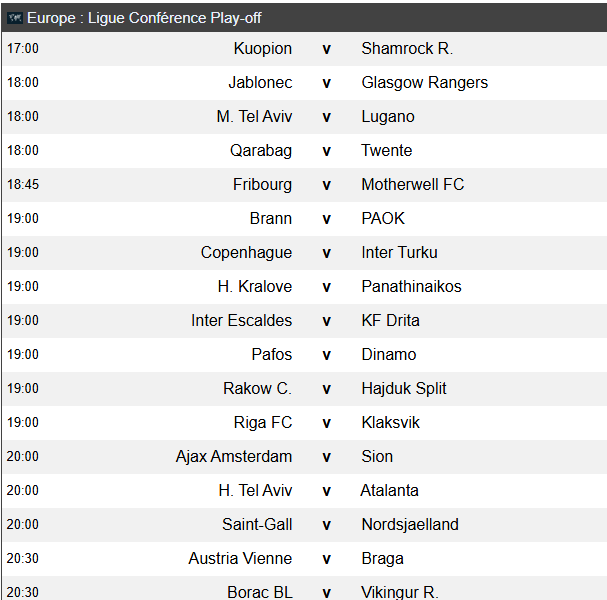Click the Riga FC v Klaksvik separator

pos(326,423)
